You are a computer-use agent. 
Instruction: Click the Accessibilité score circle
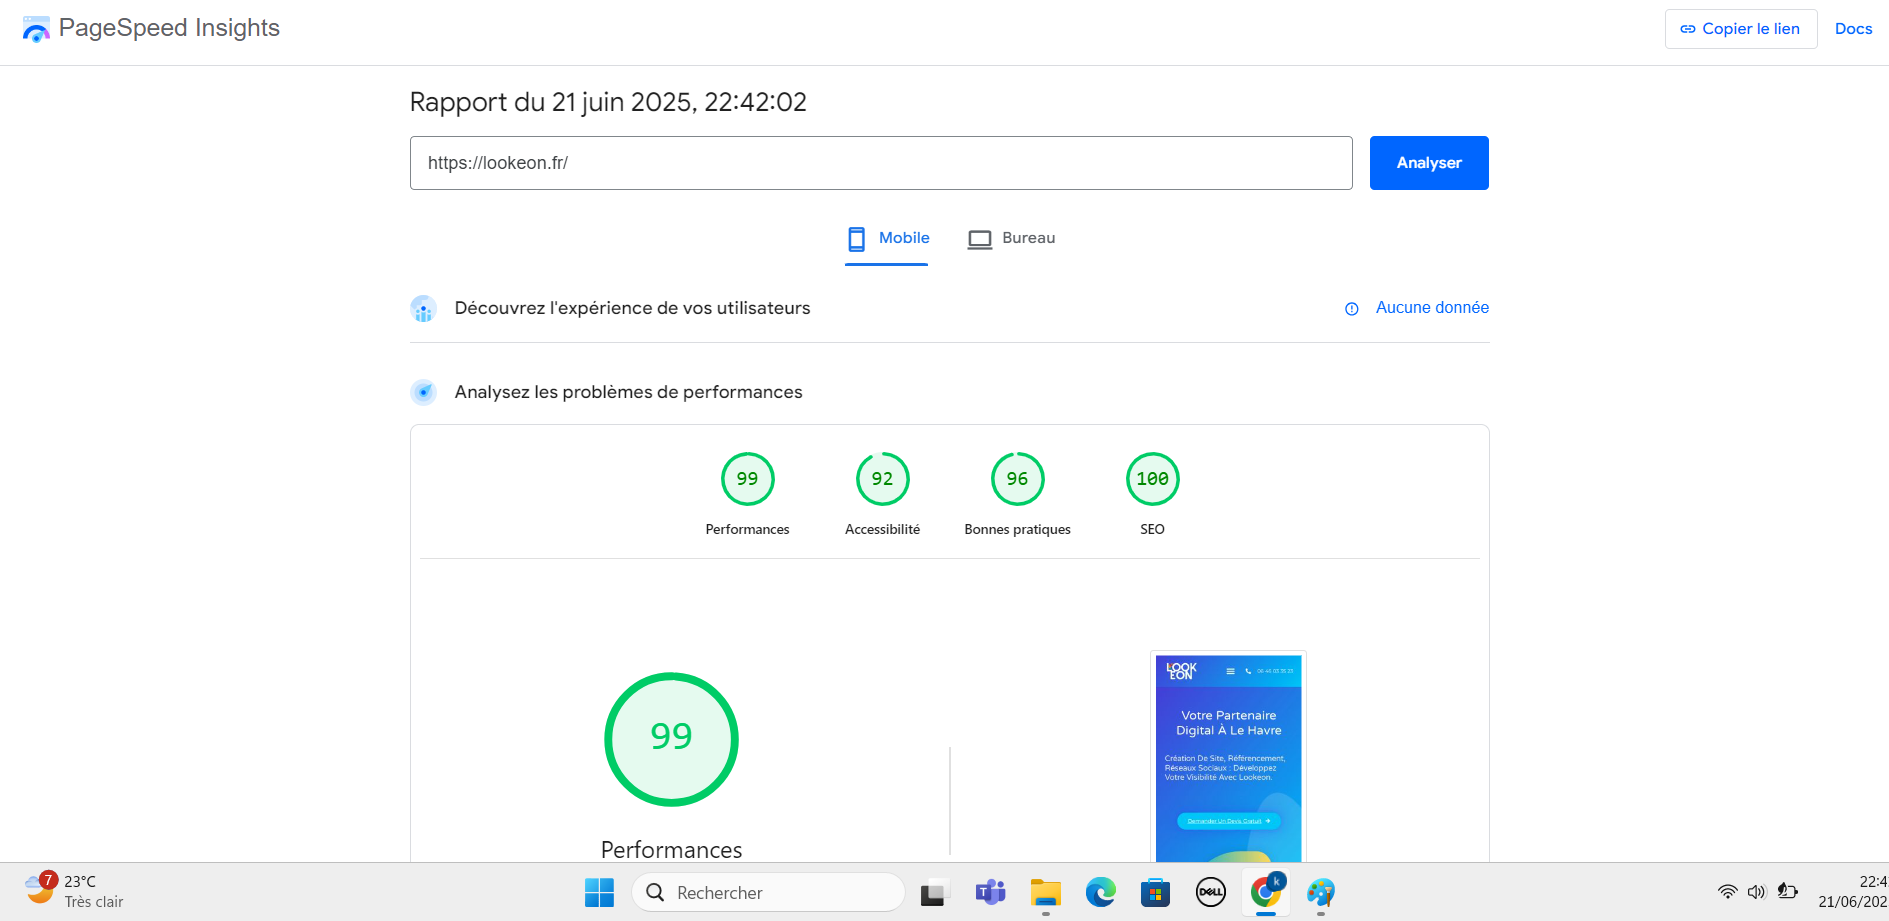point(882,479)
